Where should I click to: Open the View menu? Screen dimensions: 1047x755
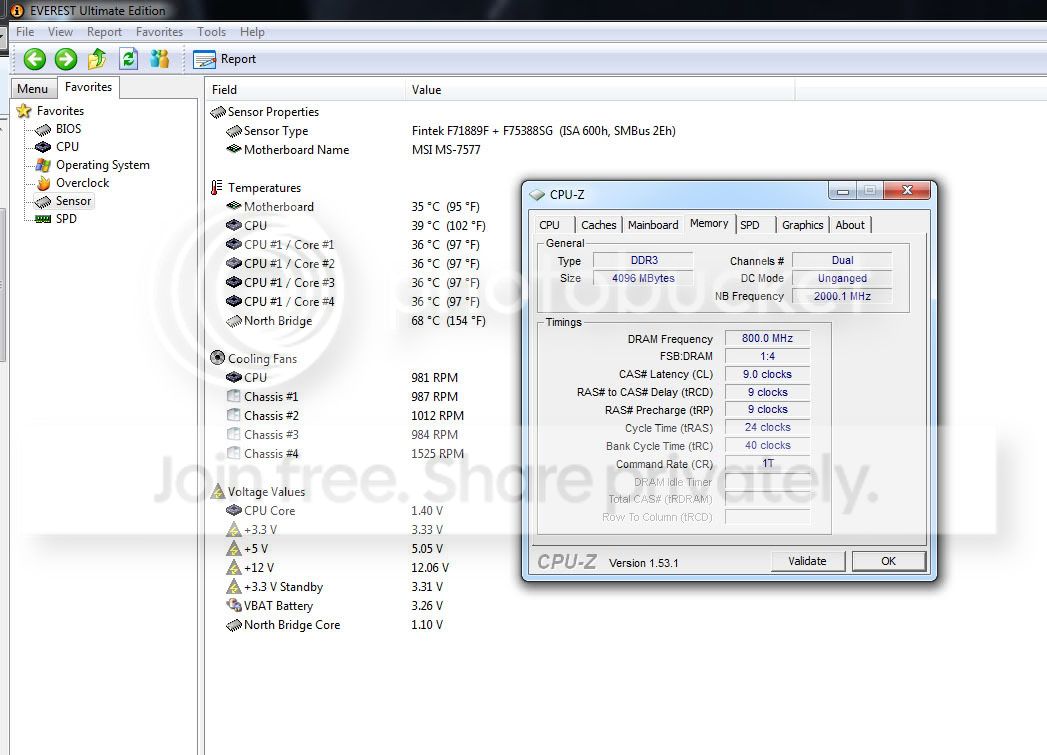click(60, 31)
